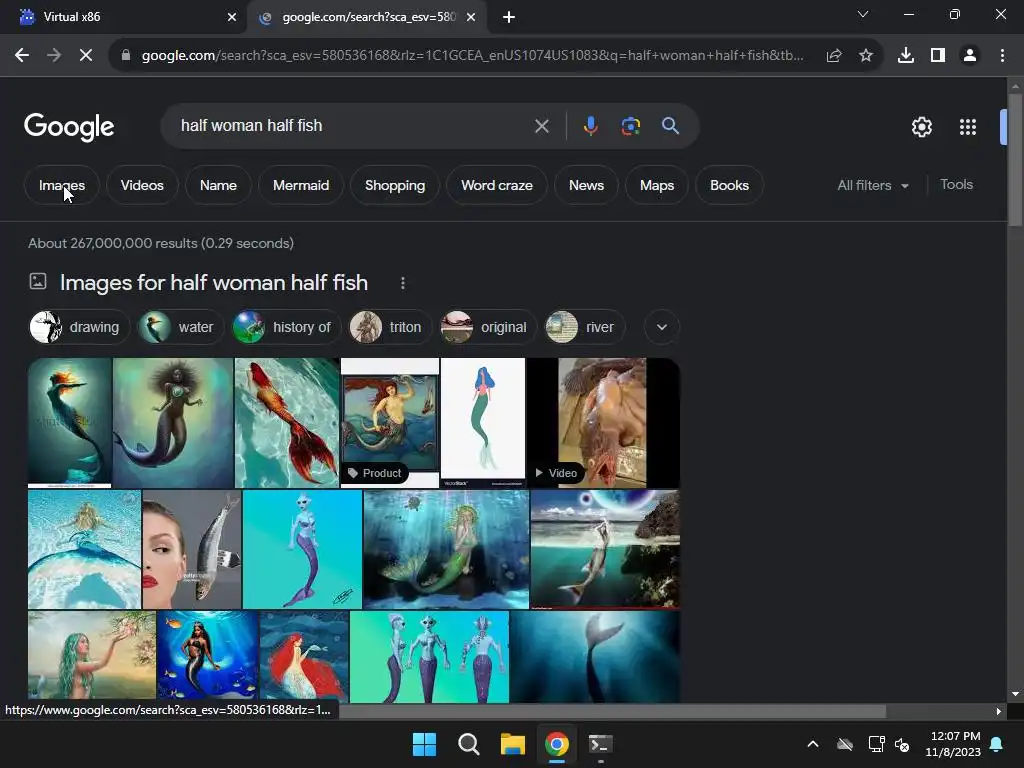Open Windows taskbar search
The image size is (1024, 768).
pos(469,744)
